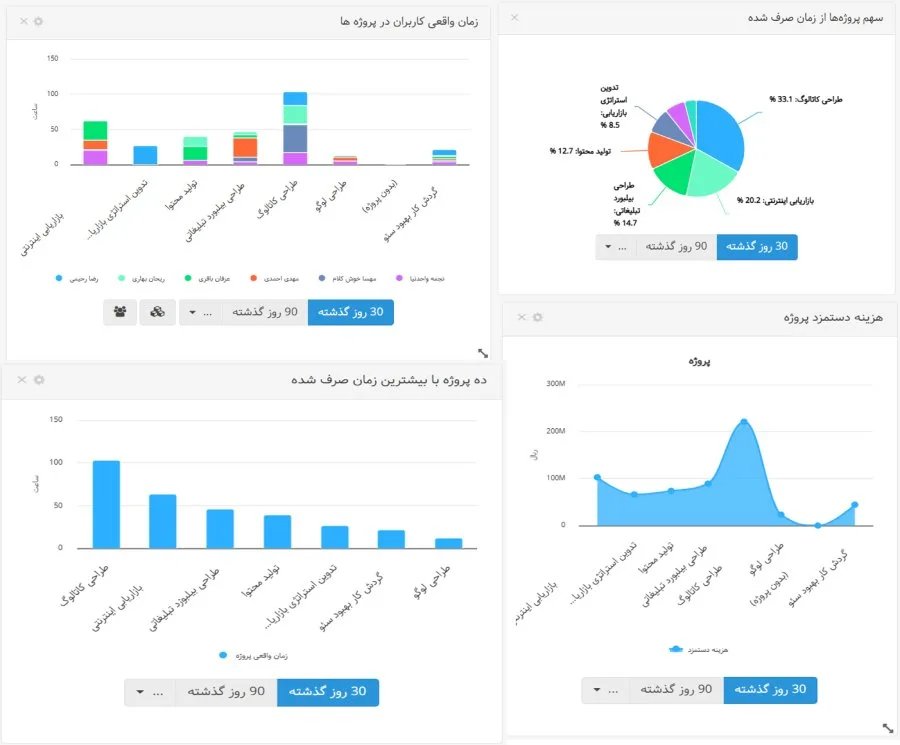This screenshot has height=745, width=900.
Task: Select 90 روز گذشته in top ten projects widget
Action: (x=225, y=692)
